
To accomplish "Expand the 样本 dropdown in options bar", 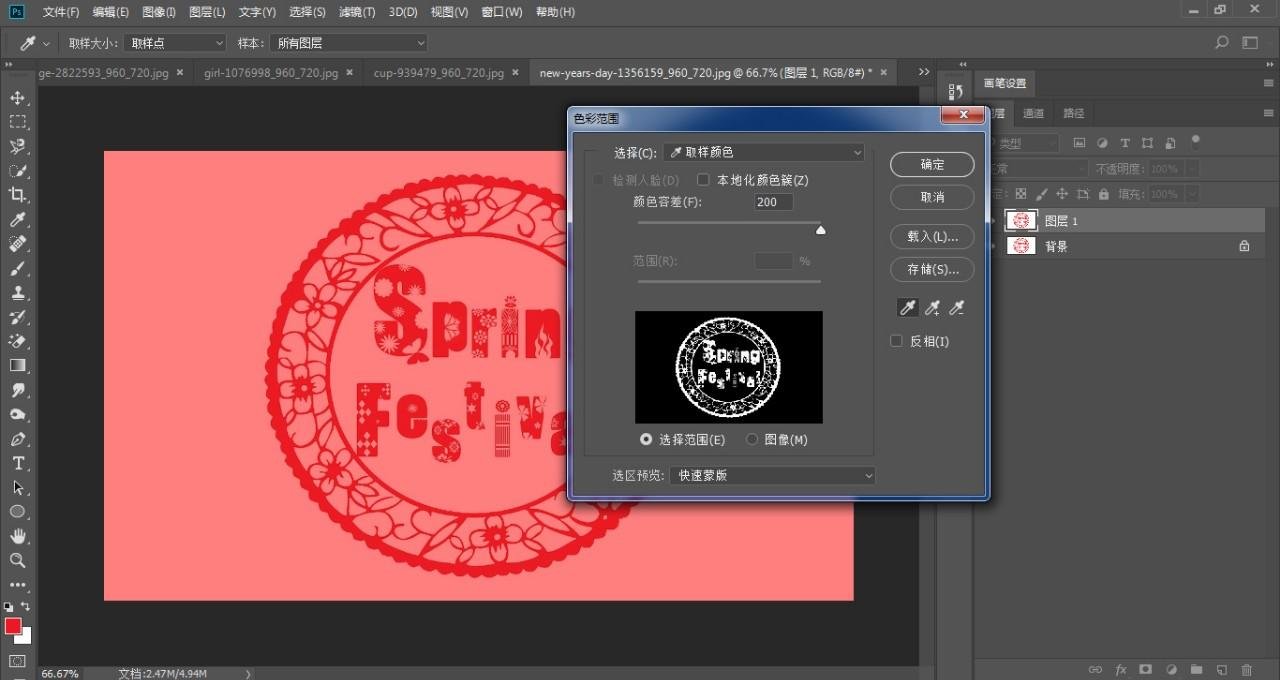I will (347, 43).
